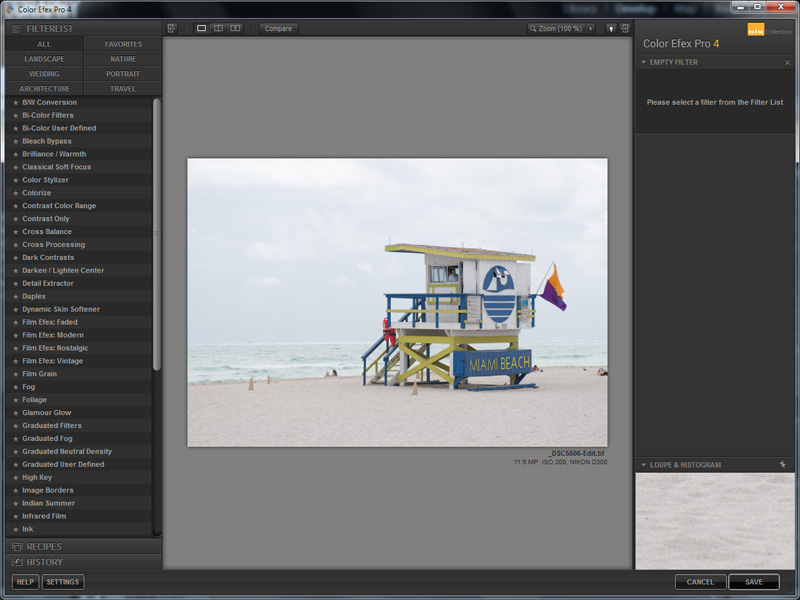Toggle the Detail Extractor favorite star
800x600 pixels.
coord(16,284)
